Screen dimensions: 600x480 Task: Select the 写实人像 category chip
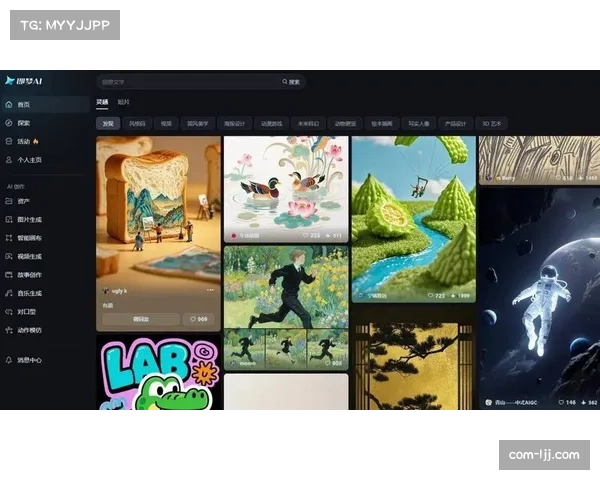click(419, 124)
